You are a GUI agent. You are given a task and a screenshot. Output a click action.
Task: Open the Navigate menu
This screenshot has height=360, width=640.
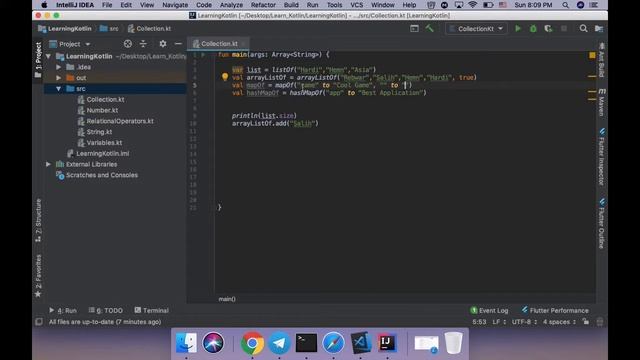(x=175, y=5)
